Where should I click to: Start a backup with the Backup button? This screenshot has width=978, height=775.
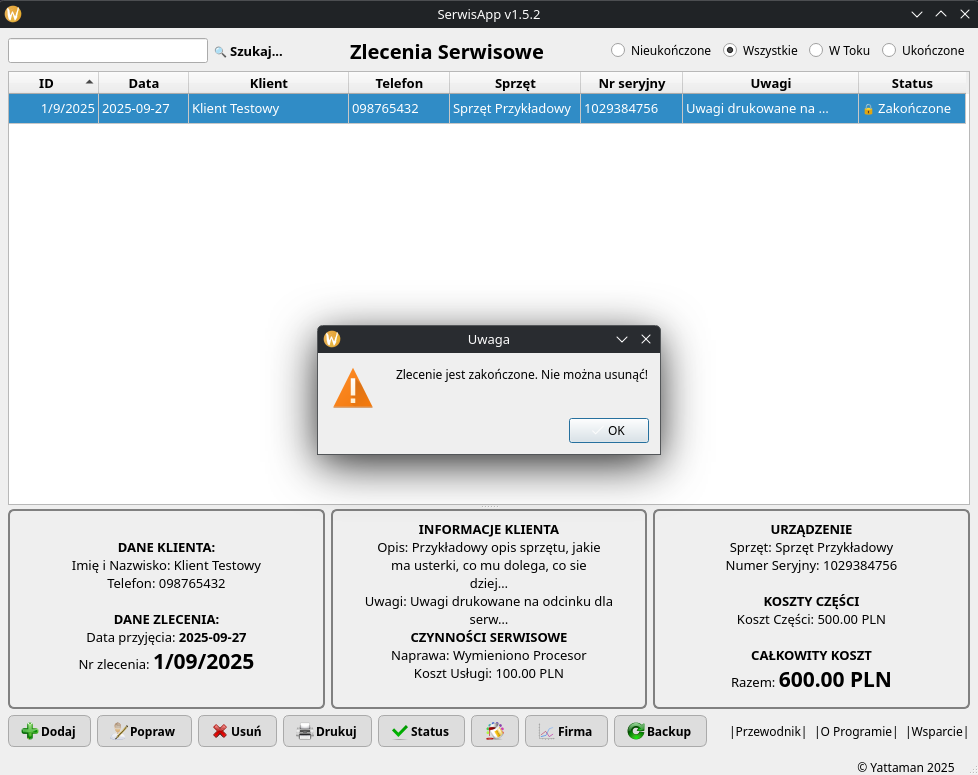pyautogui.click(x=660, y=731)
